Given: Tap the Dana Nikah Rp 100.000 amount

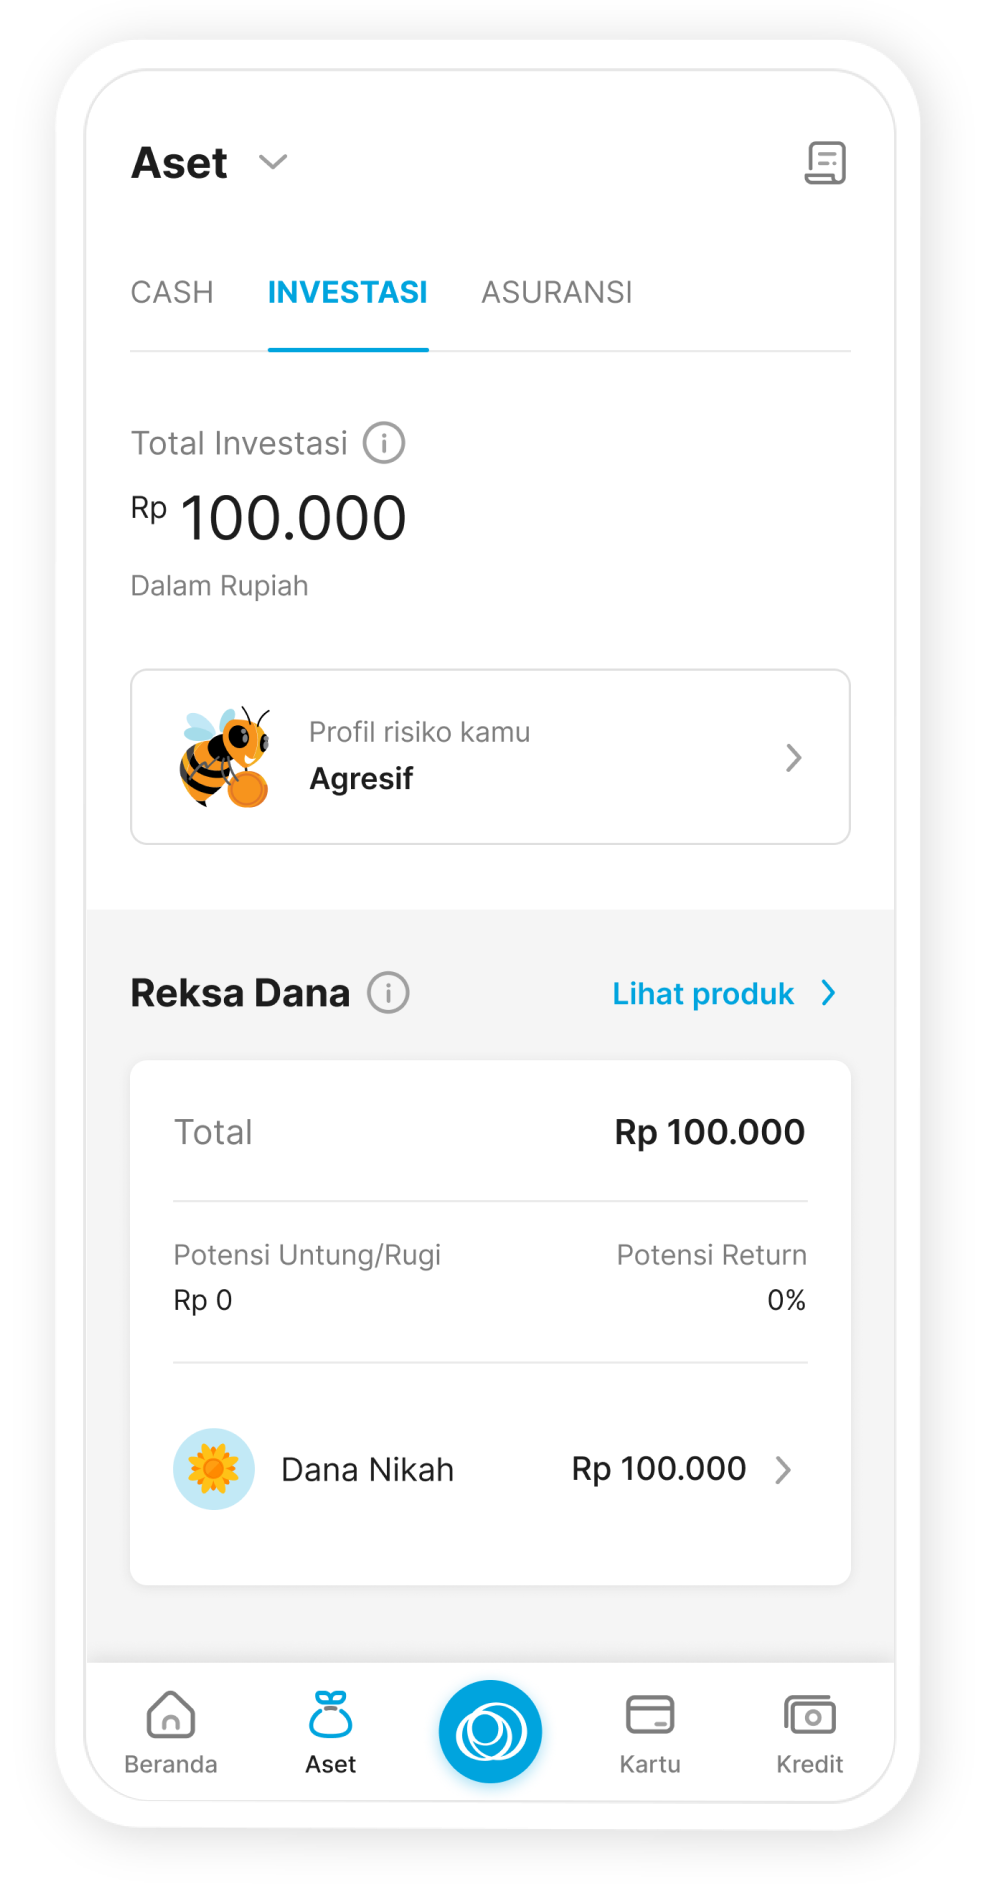Looking at the screenshot, I should tap(659, 1469).
